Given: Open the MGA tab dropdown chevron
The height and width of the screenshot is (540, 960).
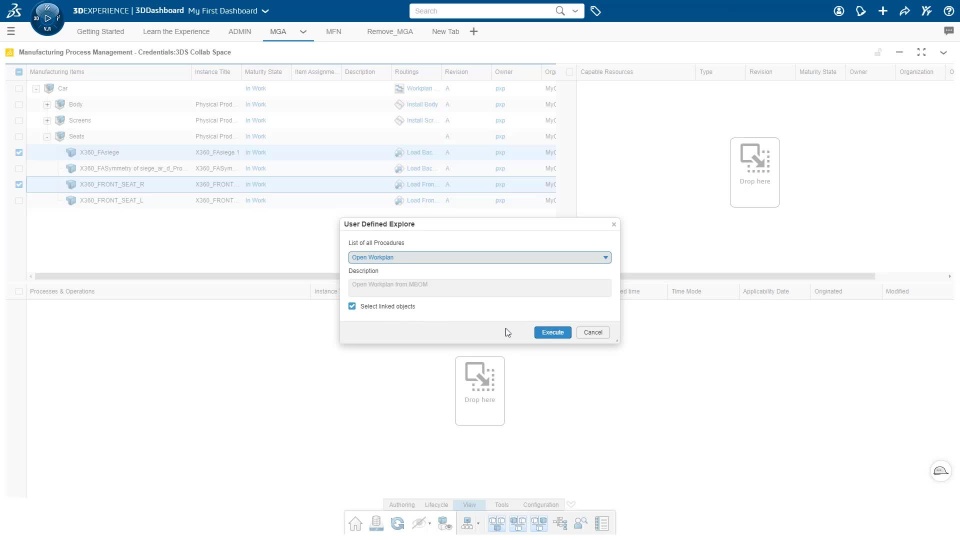Looking at the screenshot, I should (303, 31).
